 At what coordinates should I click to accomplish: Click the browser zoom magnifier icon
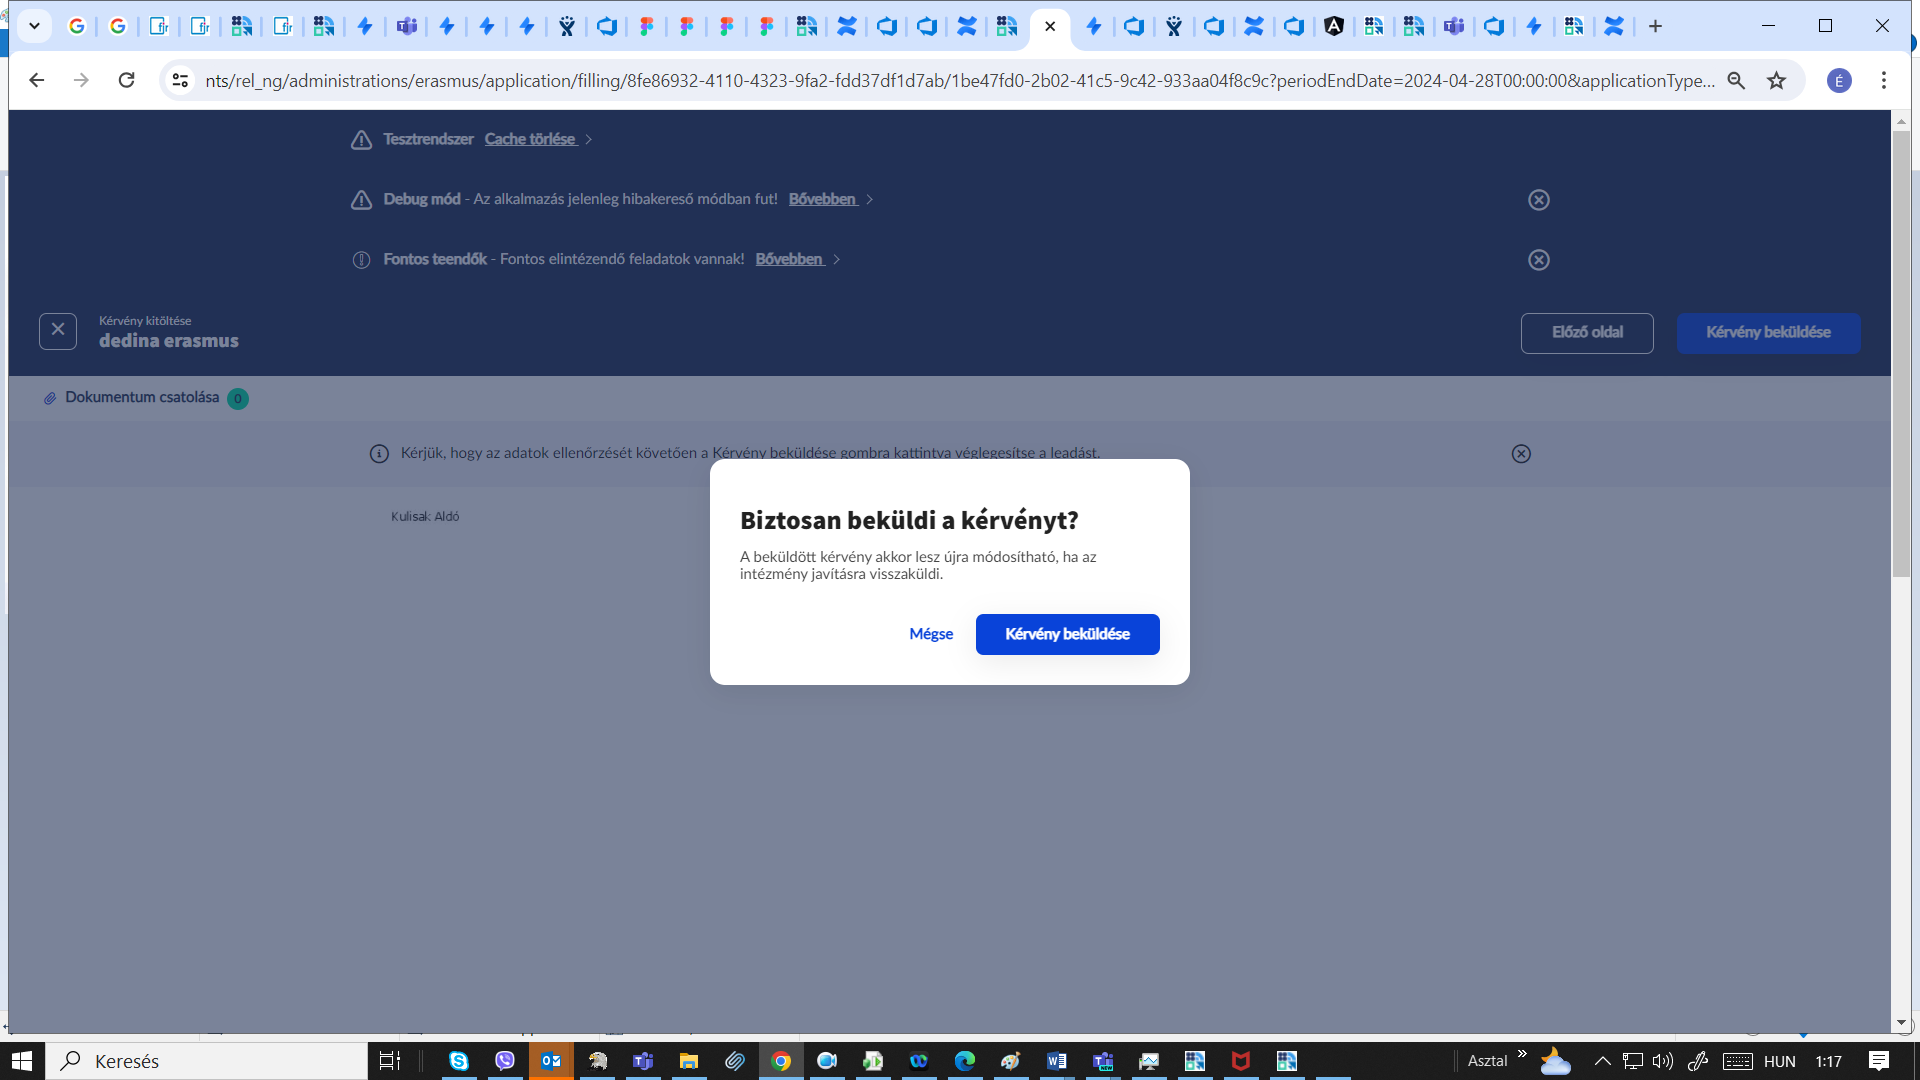(x=1736, y=80)
